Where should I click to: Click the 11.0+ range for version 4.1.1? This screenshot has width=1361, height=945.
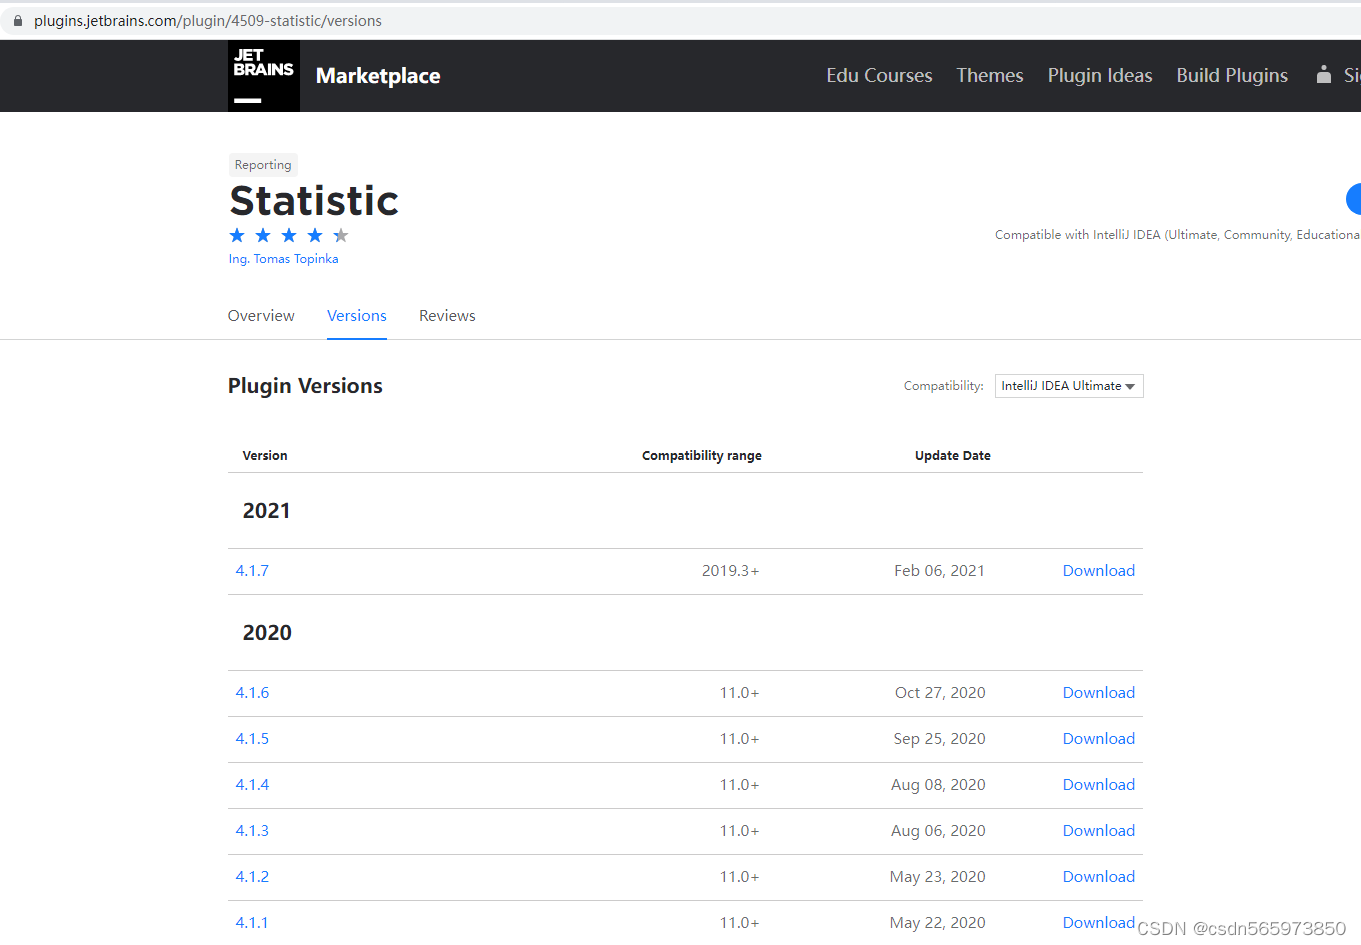click(740, 923)
